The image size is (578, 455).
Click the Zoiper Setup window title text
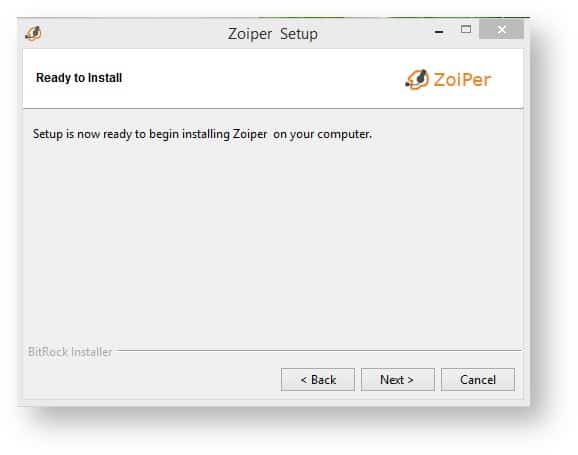pyautogui.click(x=273, y=34)
